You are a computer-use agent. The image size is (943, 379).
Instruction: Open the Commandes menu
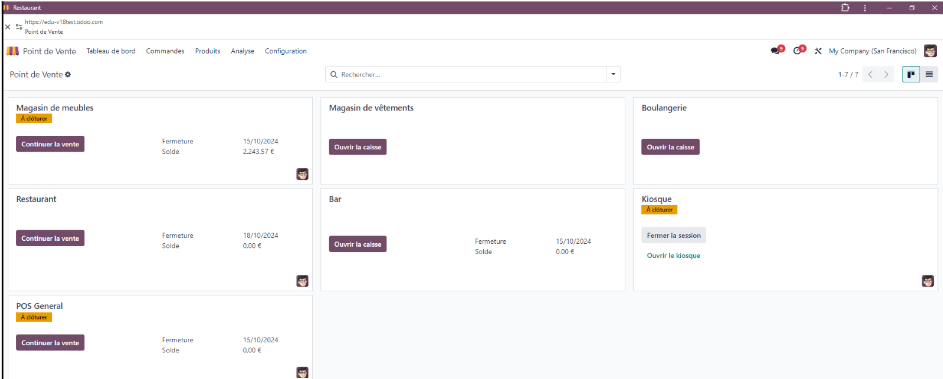tap(165, 51)
